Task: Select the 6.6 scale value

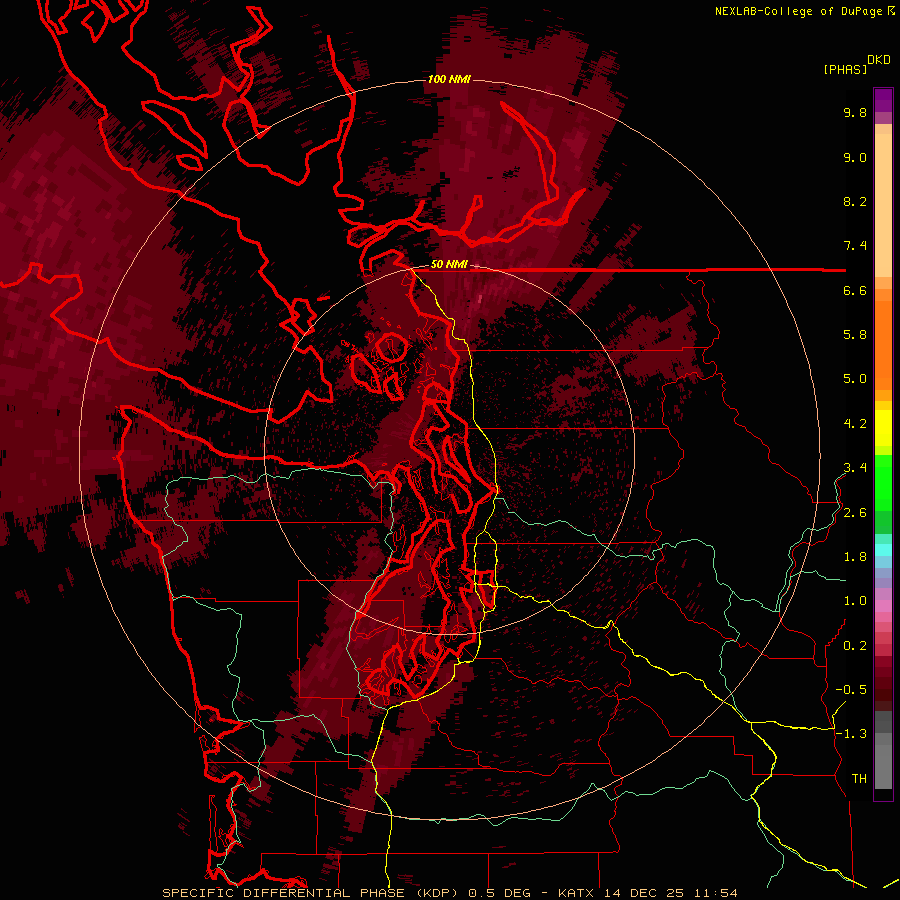Action: [855, 290]
